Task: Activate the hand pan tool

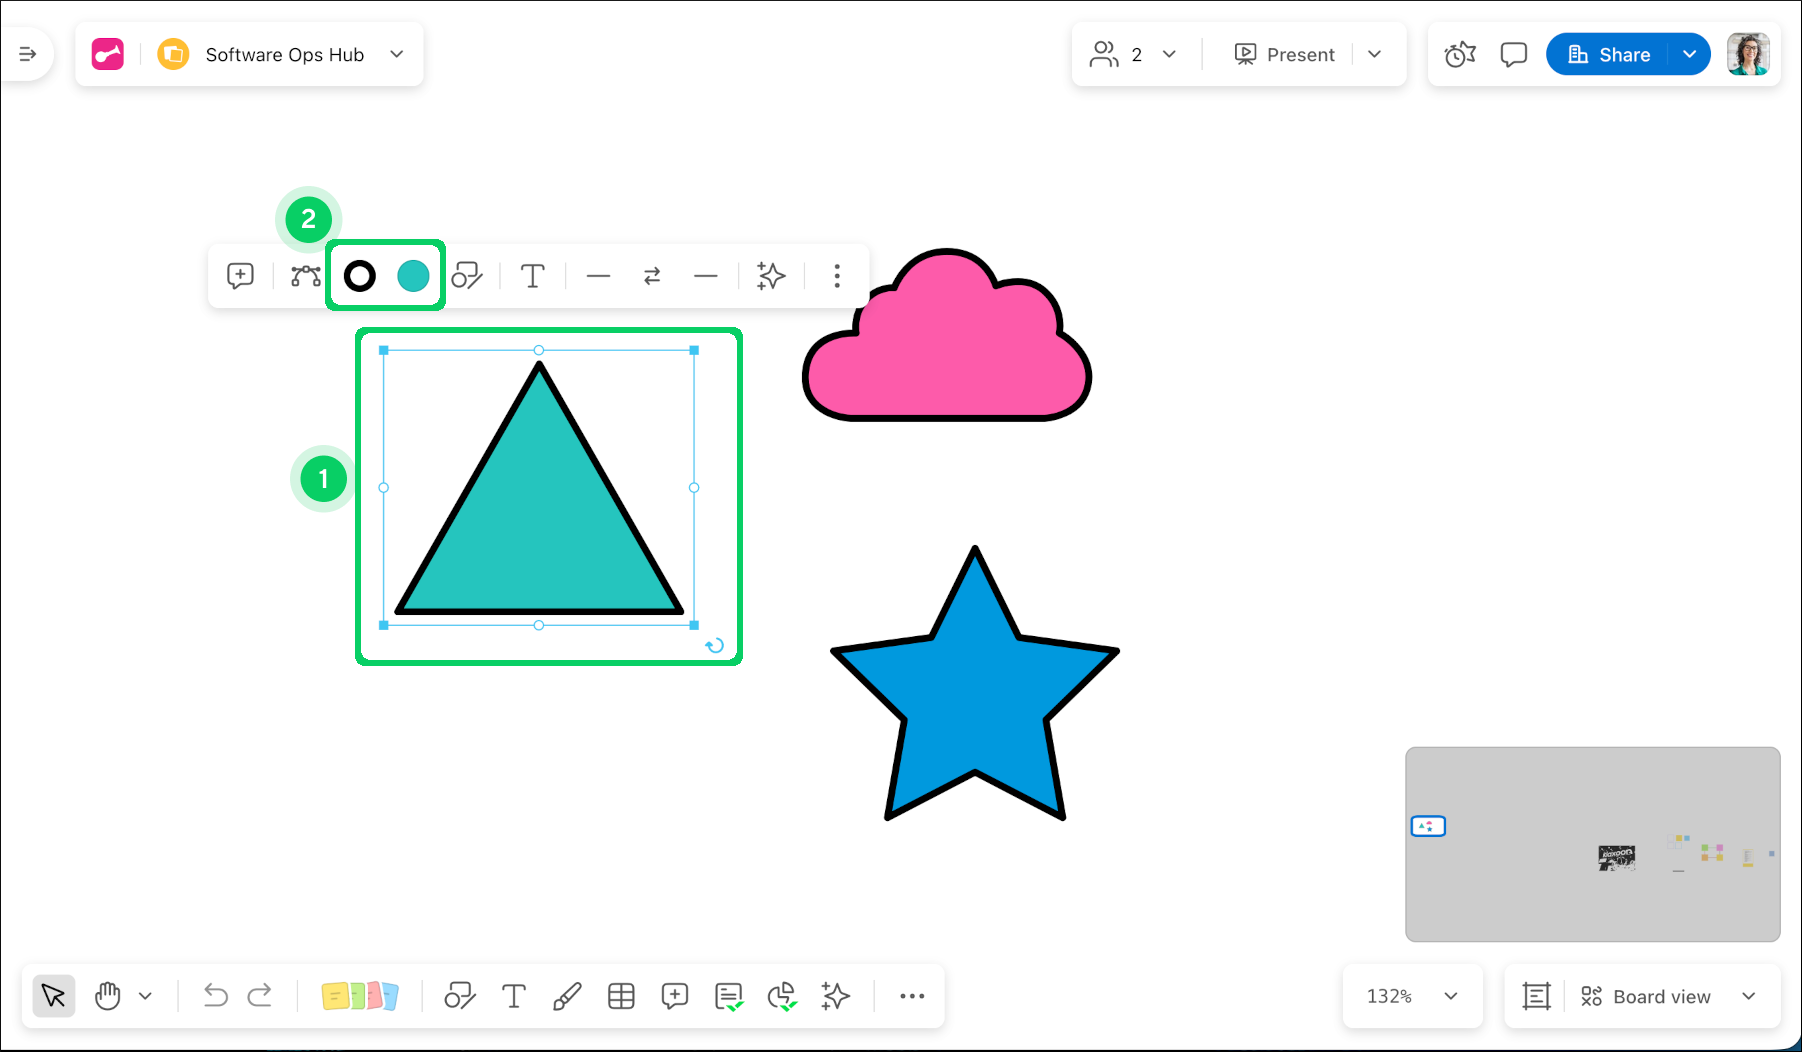Action: (108, 996)
